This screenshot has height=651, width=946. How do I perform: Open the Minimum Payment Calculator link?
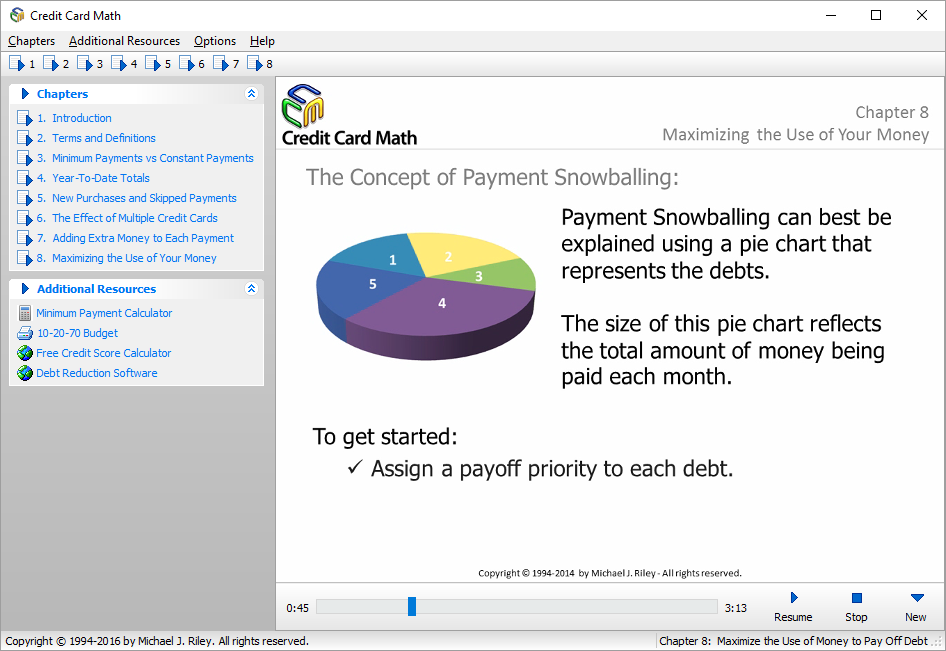click(x=104, y=313)
